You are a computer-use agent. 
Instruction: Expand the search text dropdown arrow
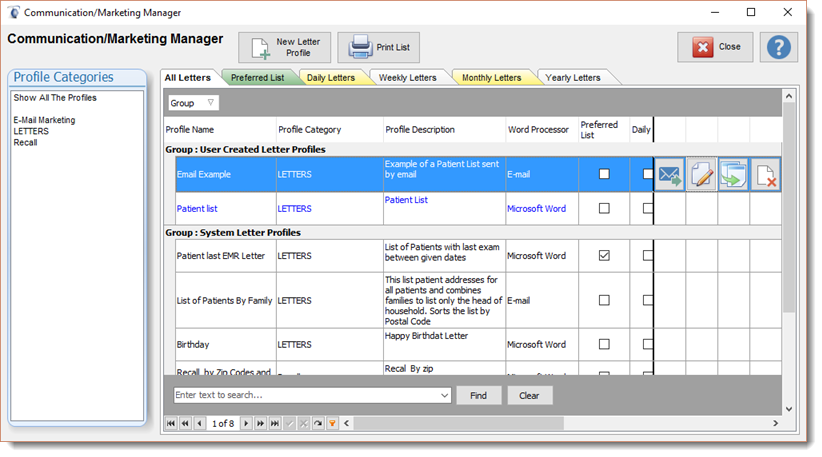445,396
